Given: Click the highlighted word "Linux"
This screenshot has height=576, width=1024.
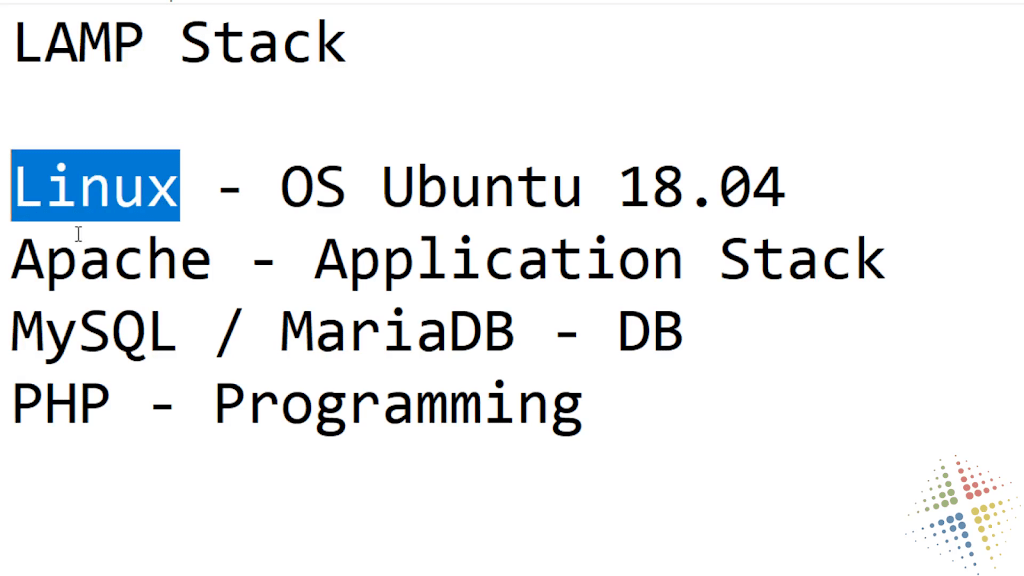Looking at the screenshot, I should tap(95, 186).
